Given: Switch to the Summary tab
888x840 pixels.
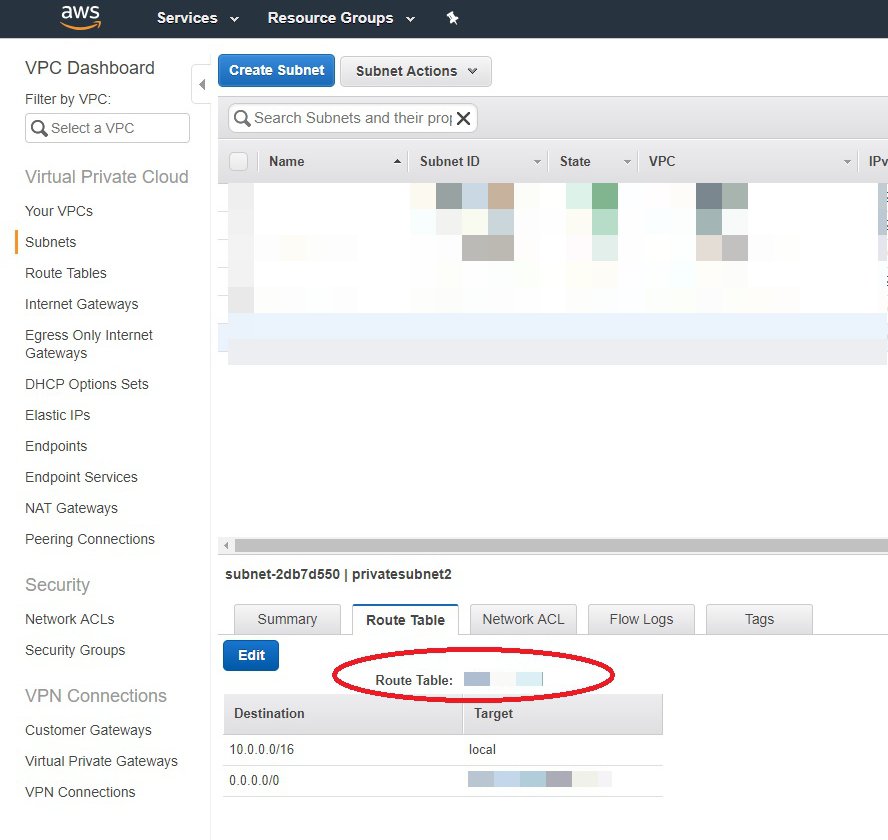Looking at the screenshot, I should click(287, 619).
